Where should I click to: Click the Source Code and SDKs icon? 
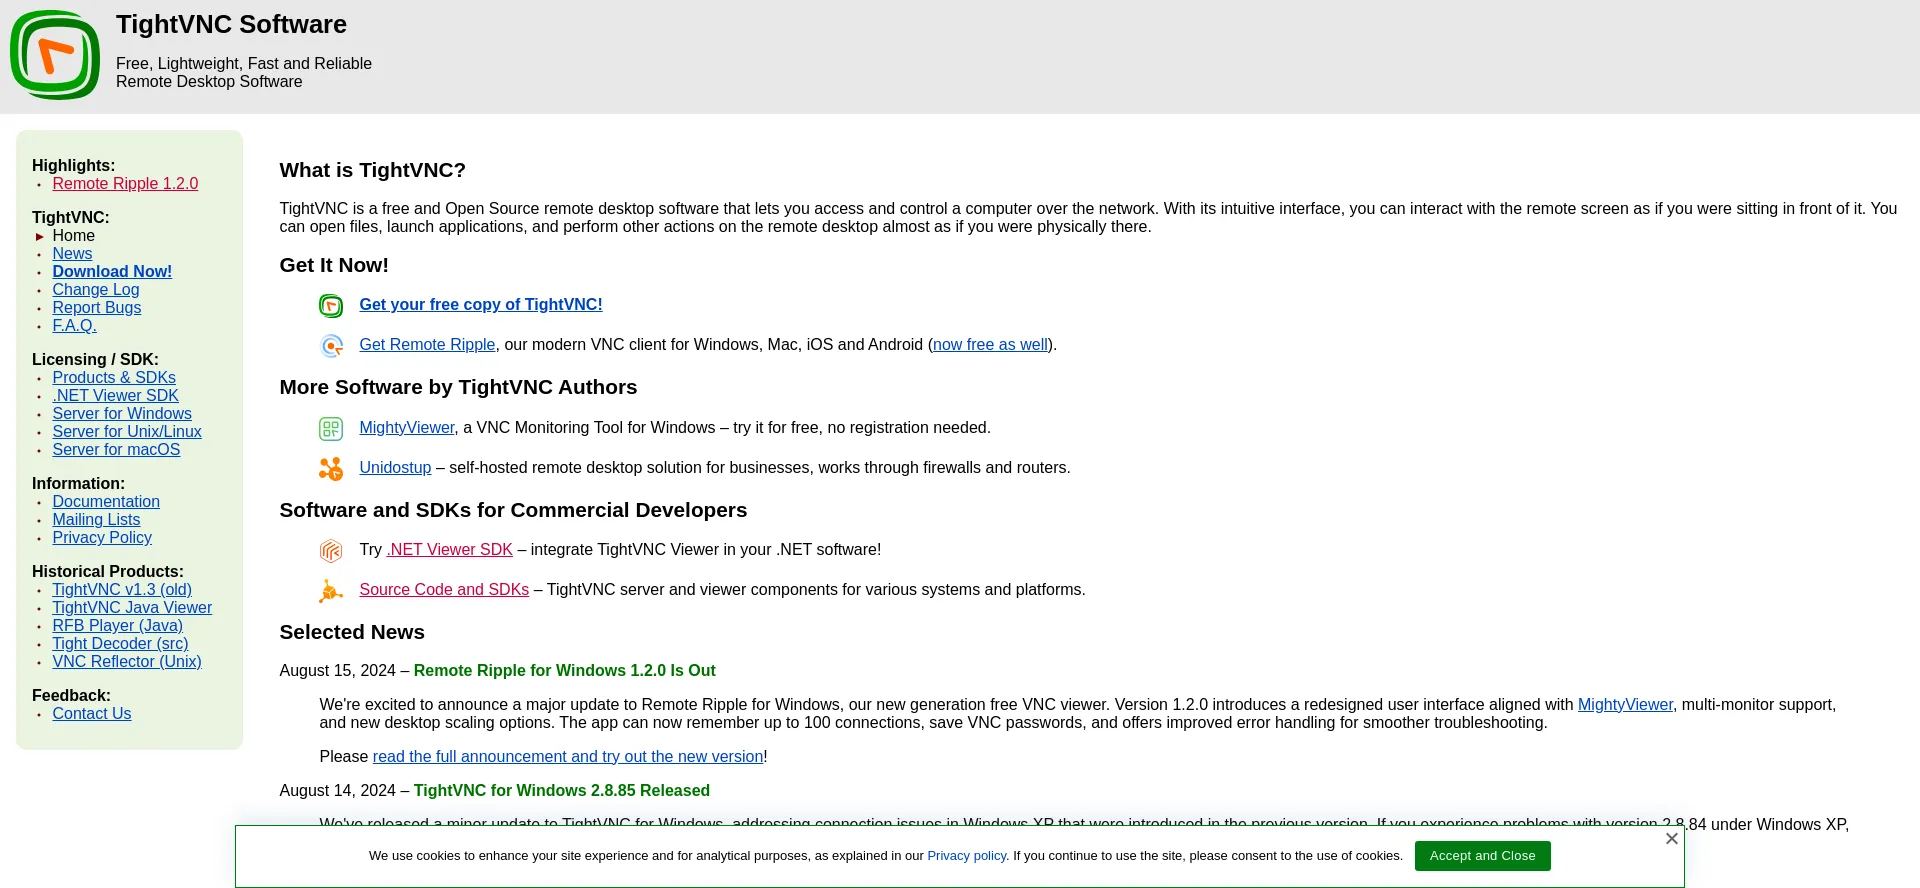[331, 591]
